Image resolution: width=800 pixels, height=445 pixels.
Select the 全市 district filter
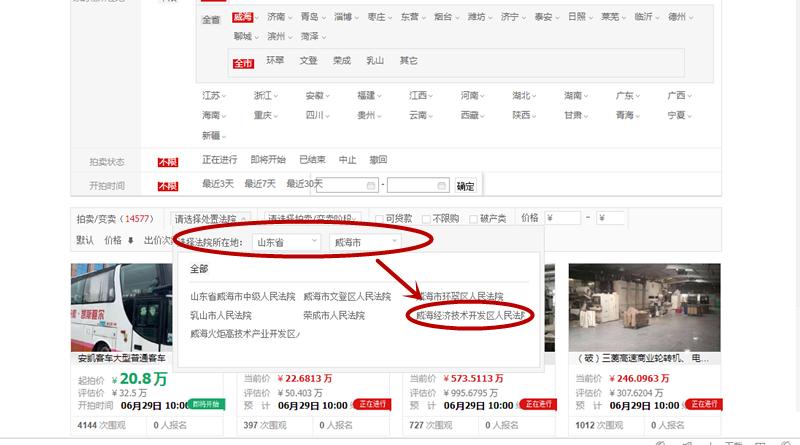[x=243, y=63]
